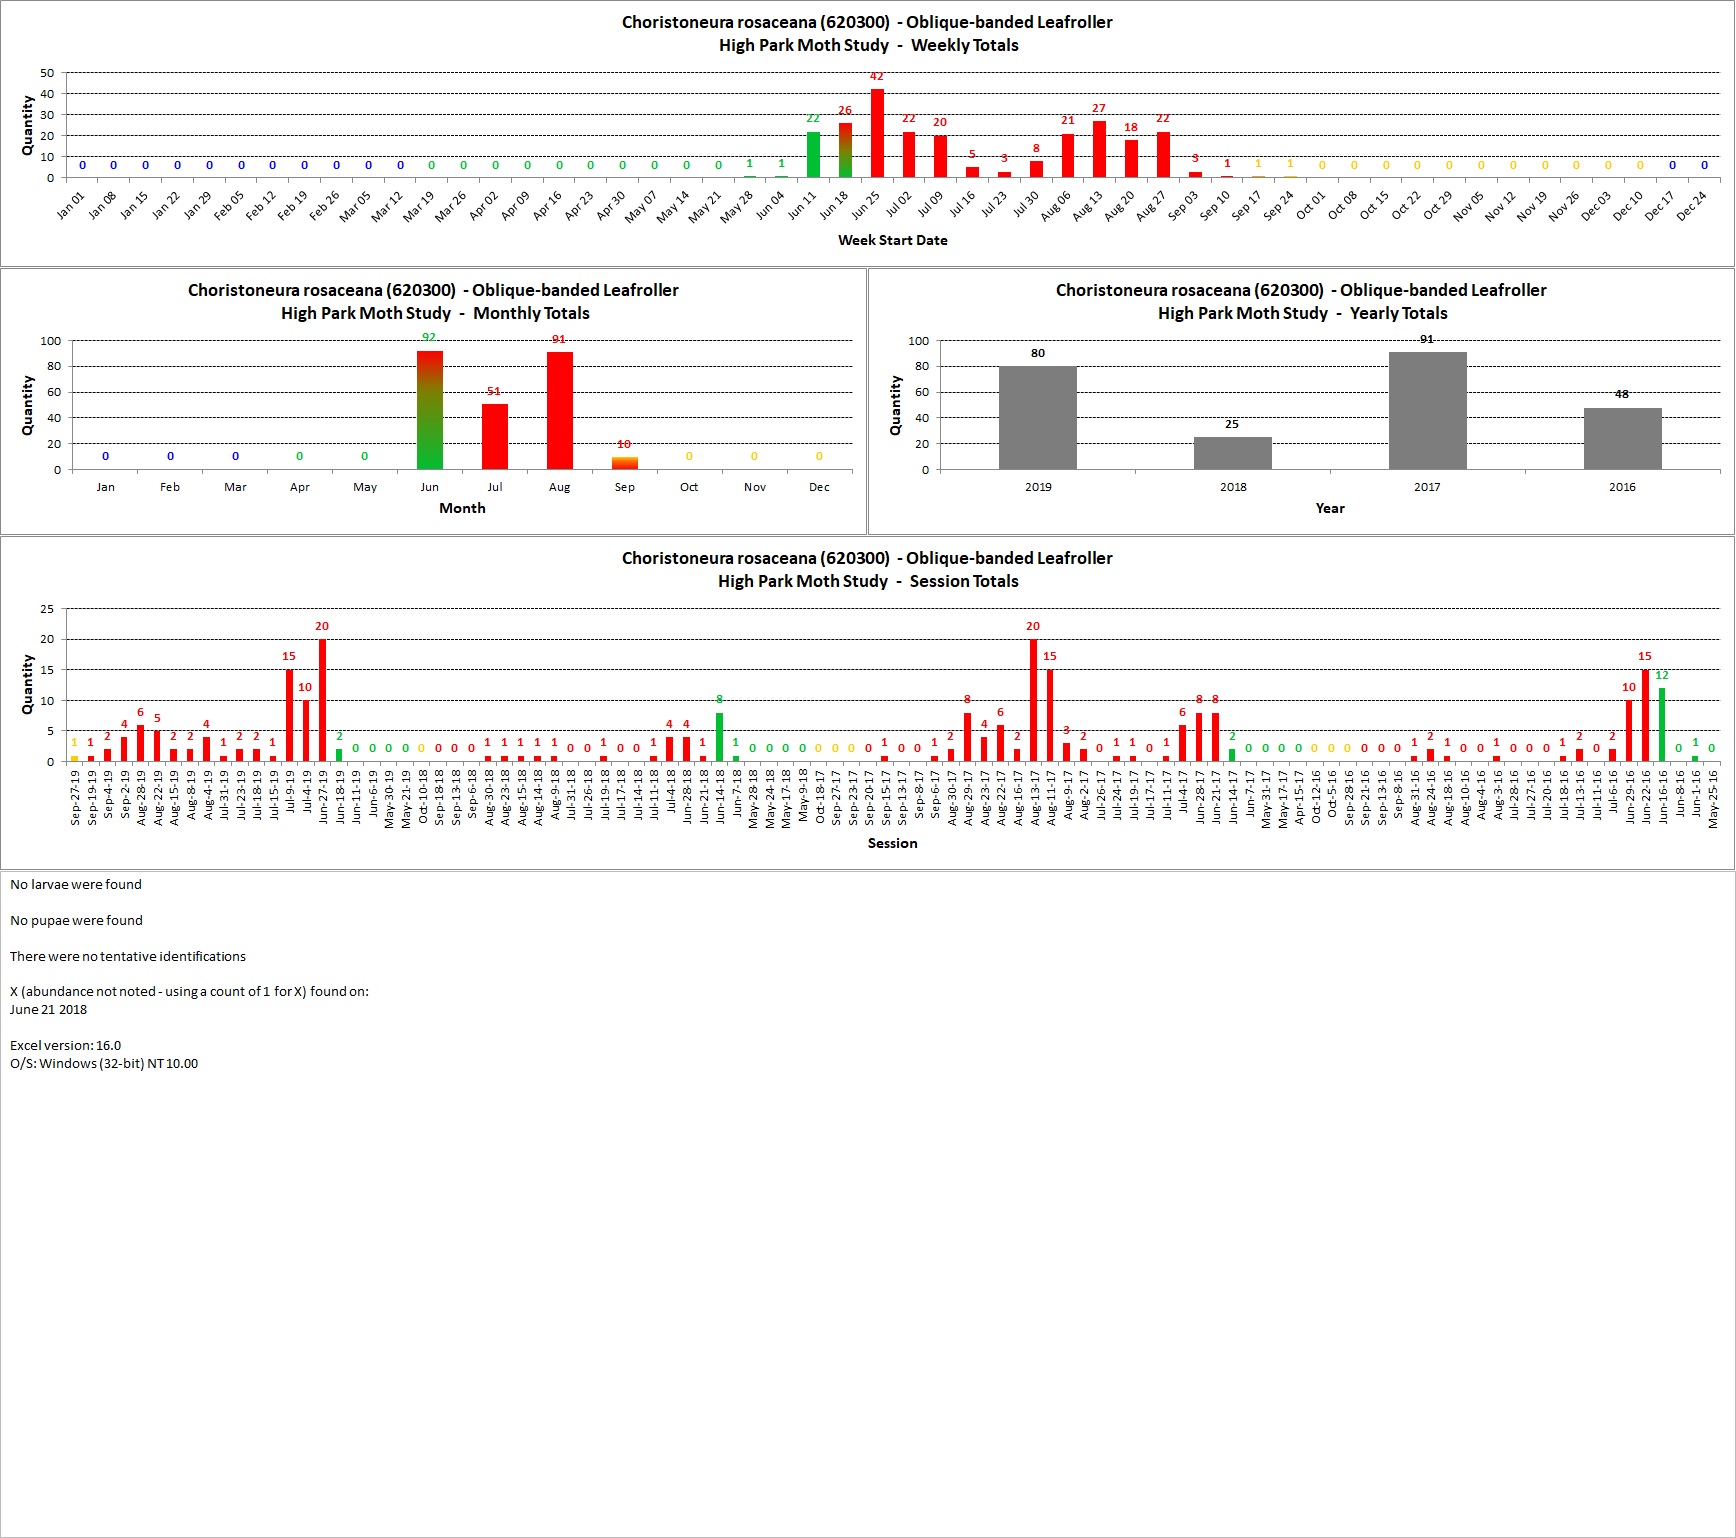Image resolution: width=1736 pixels, height=1538 pixels.
Task: Select the Aug 20 weekly bar labeled 18
Action: coord(1131,159)
